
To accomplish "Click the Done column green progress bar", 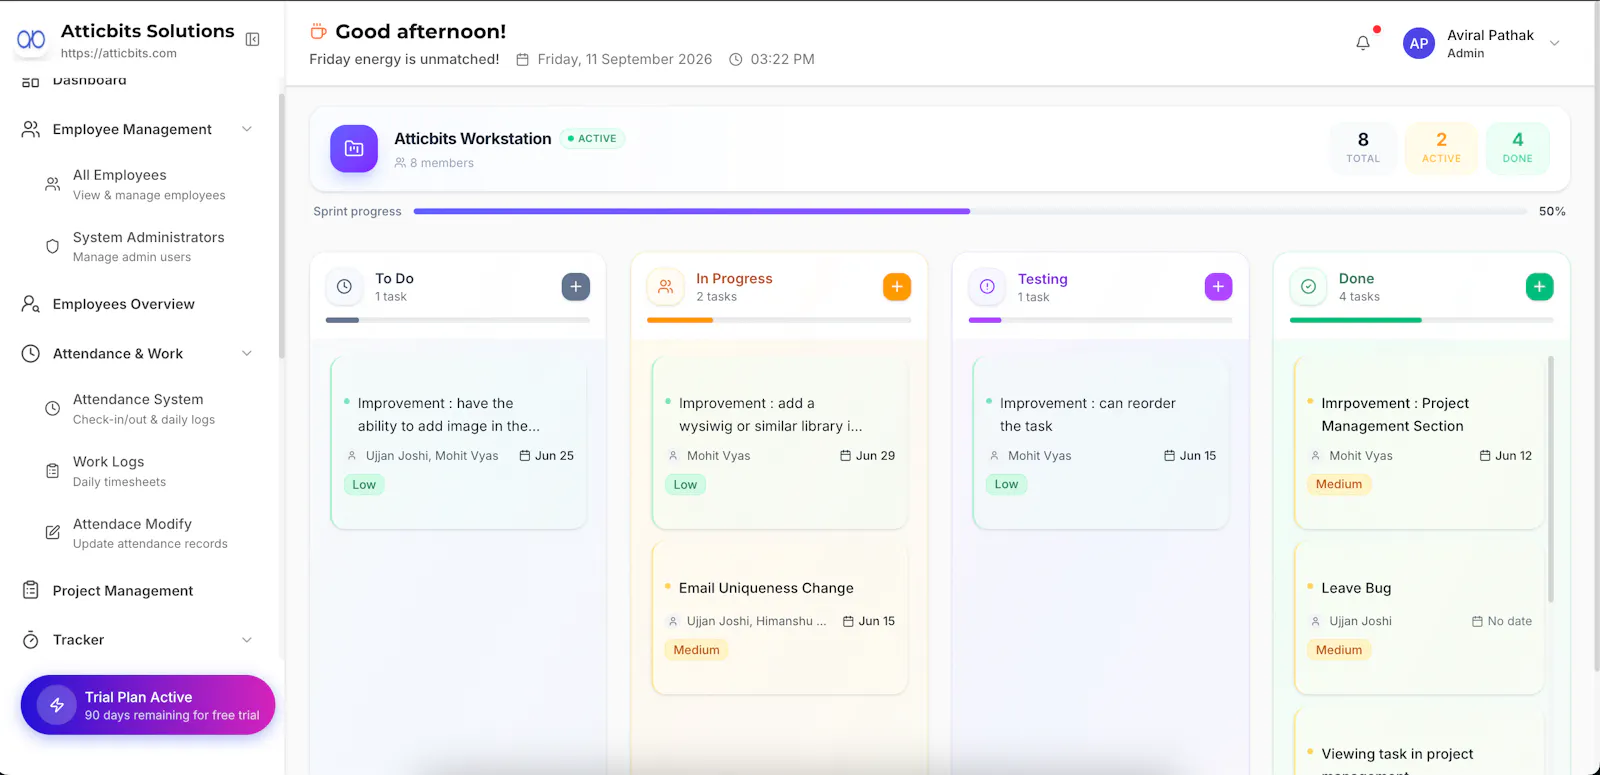I will coord(1356,320).
